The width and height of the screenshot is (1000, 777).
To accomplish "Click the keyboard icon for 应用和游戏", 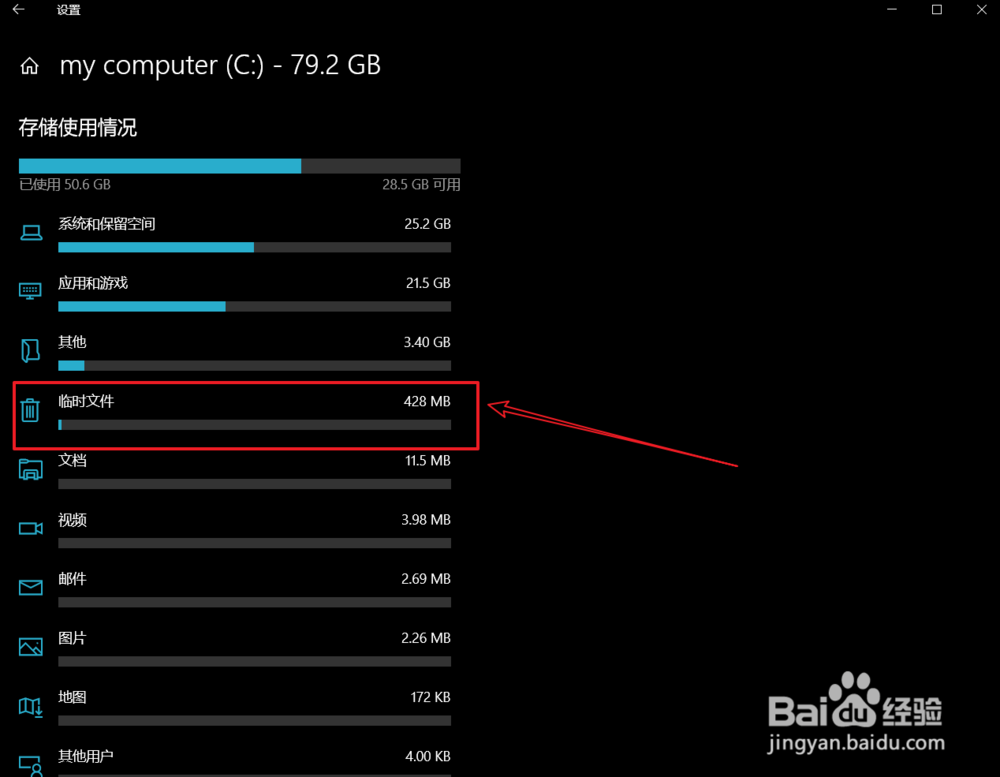I will 31,291.
